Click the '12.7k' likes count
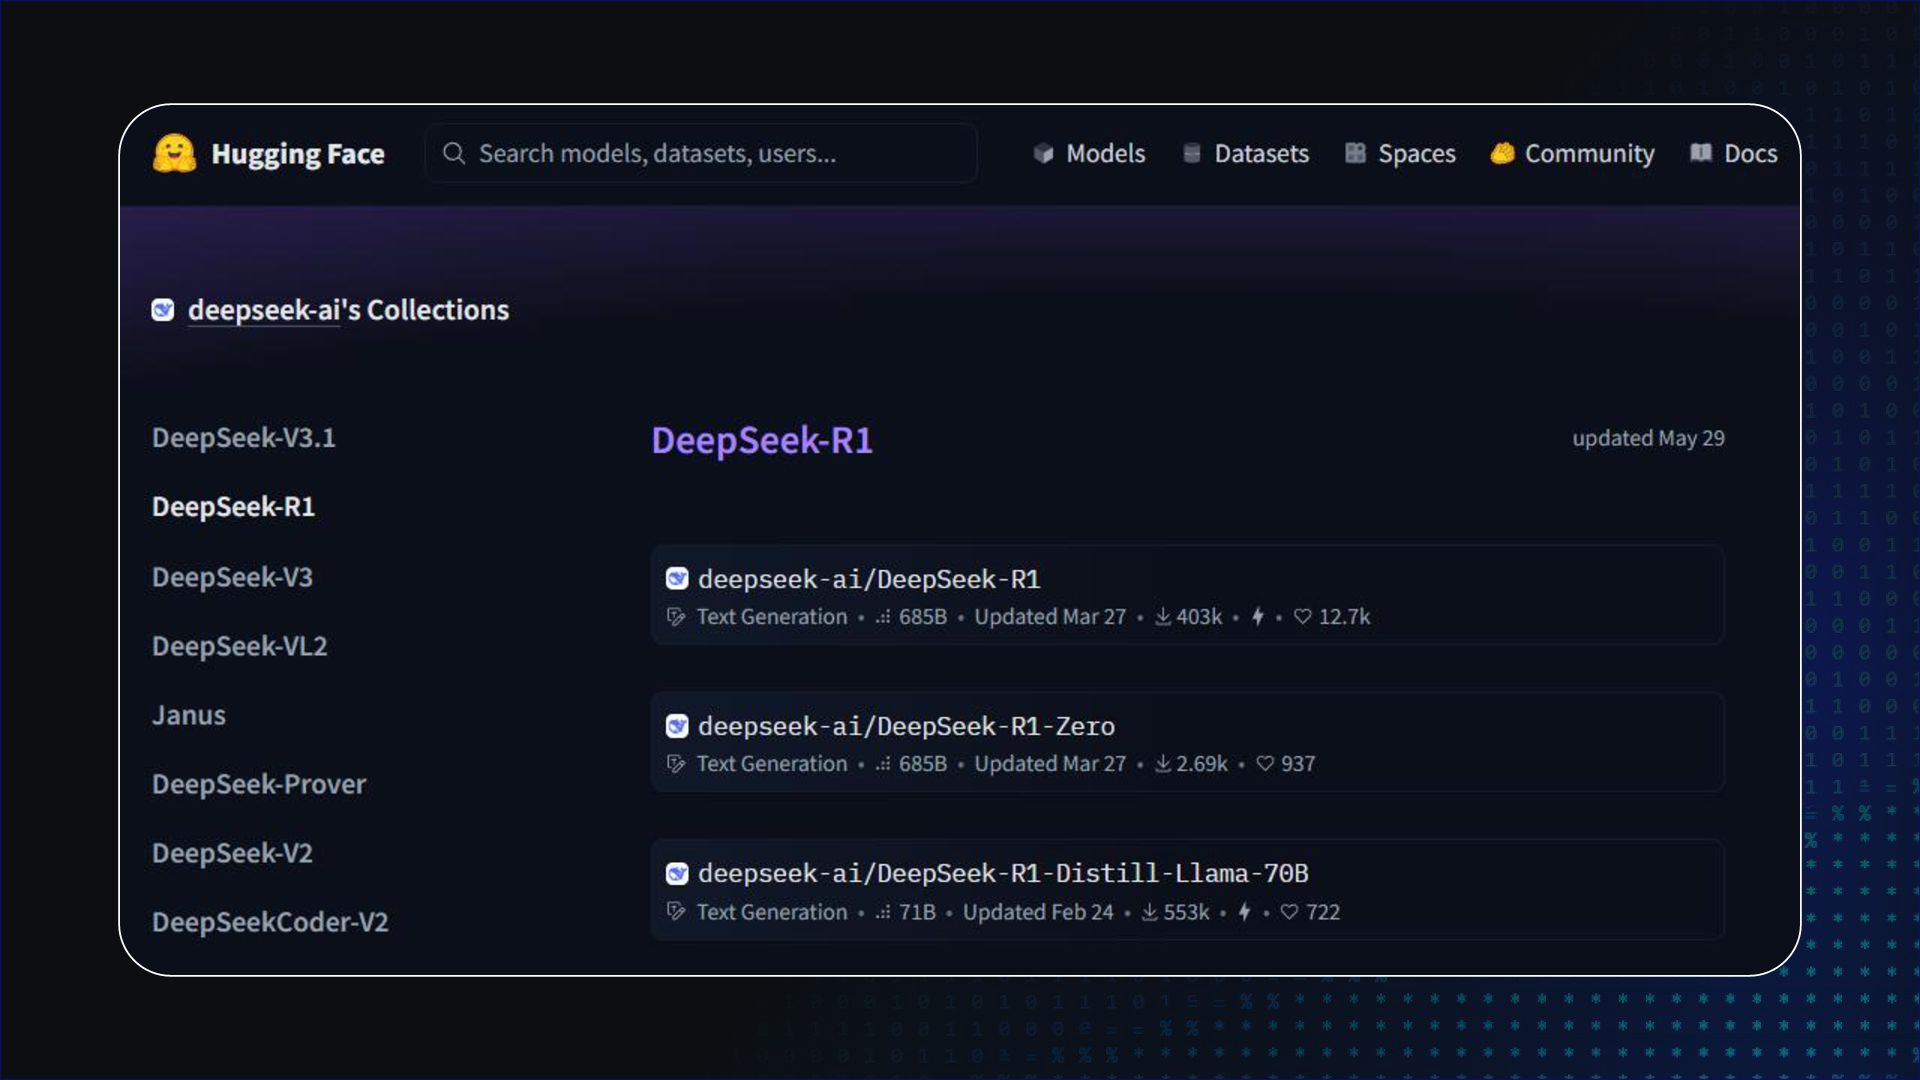The height and width of the screenshot is (1080, 1920). [x=1344, y=617]
